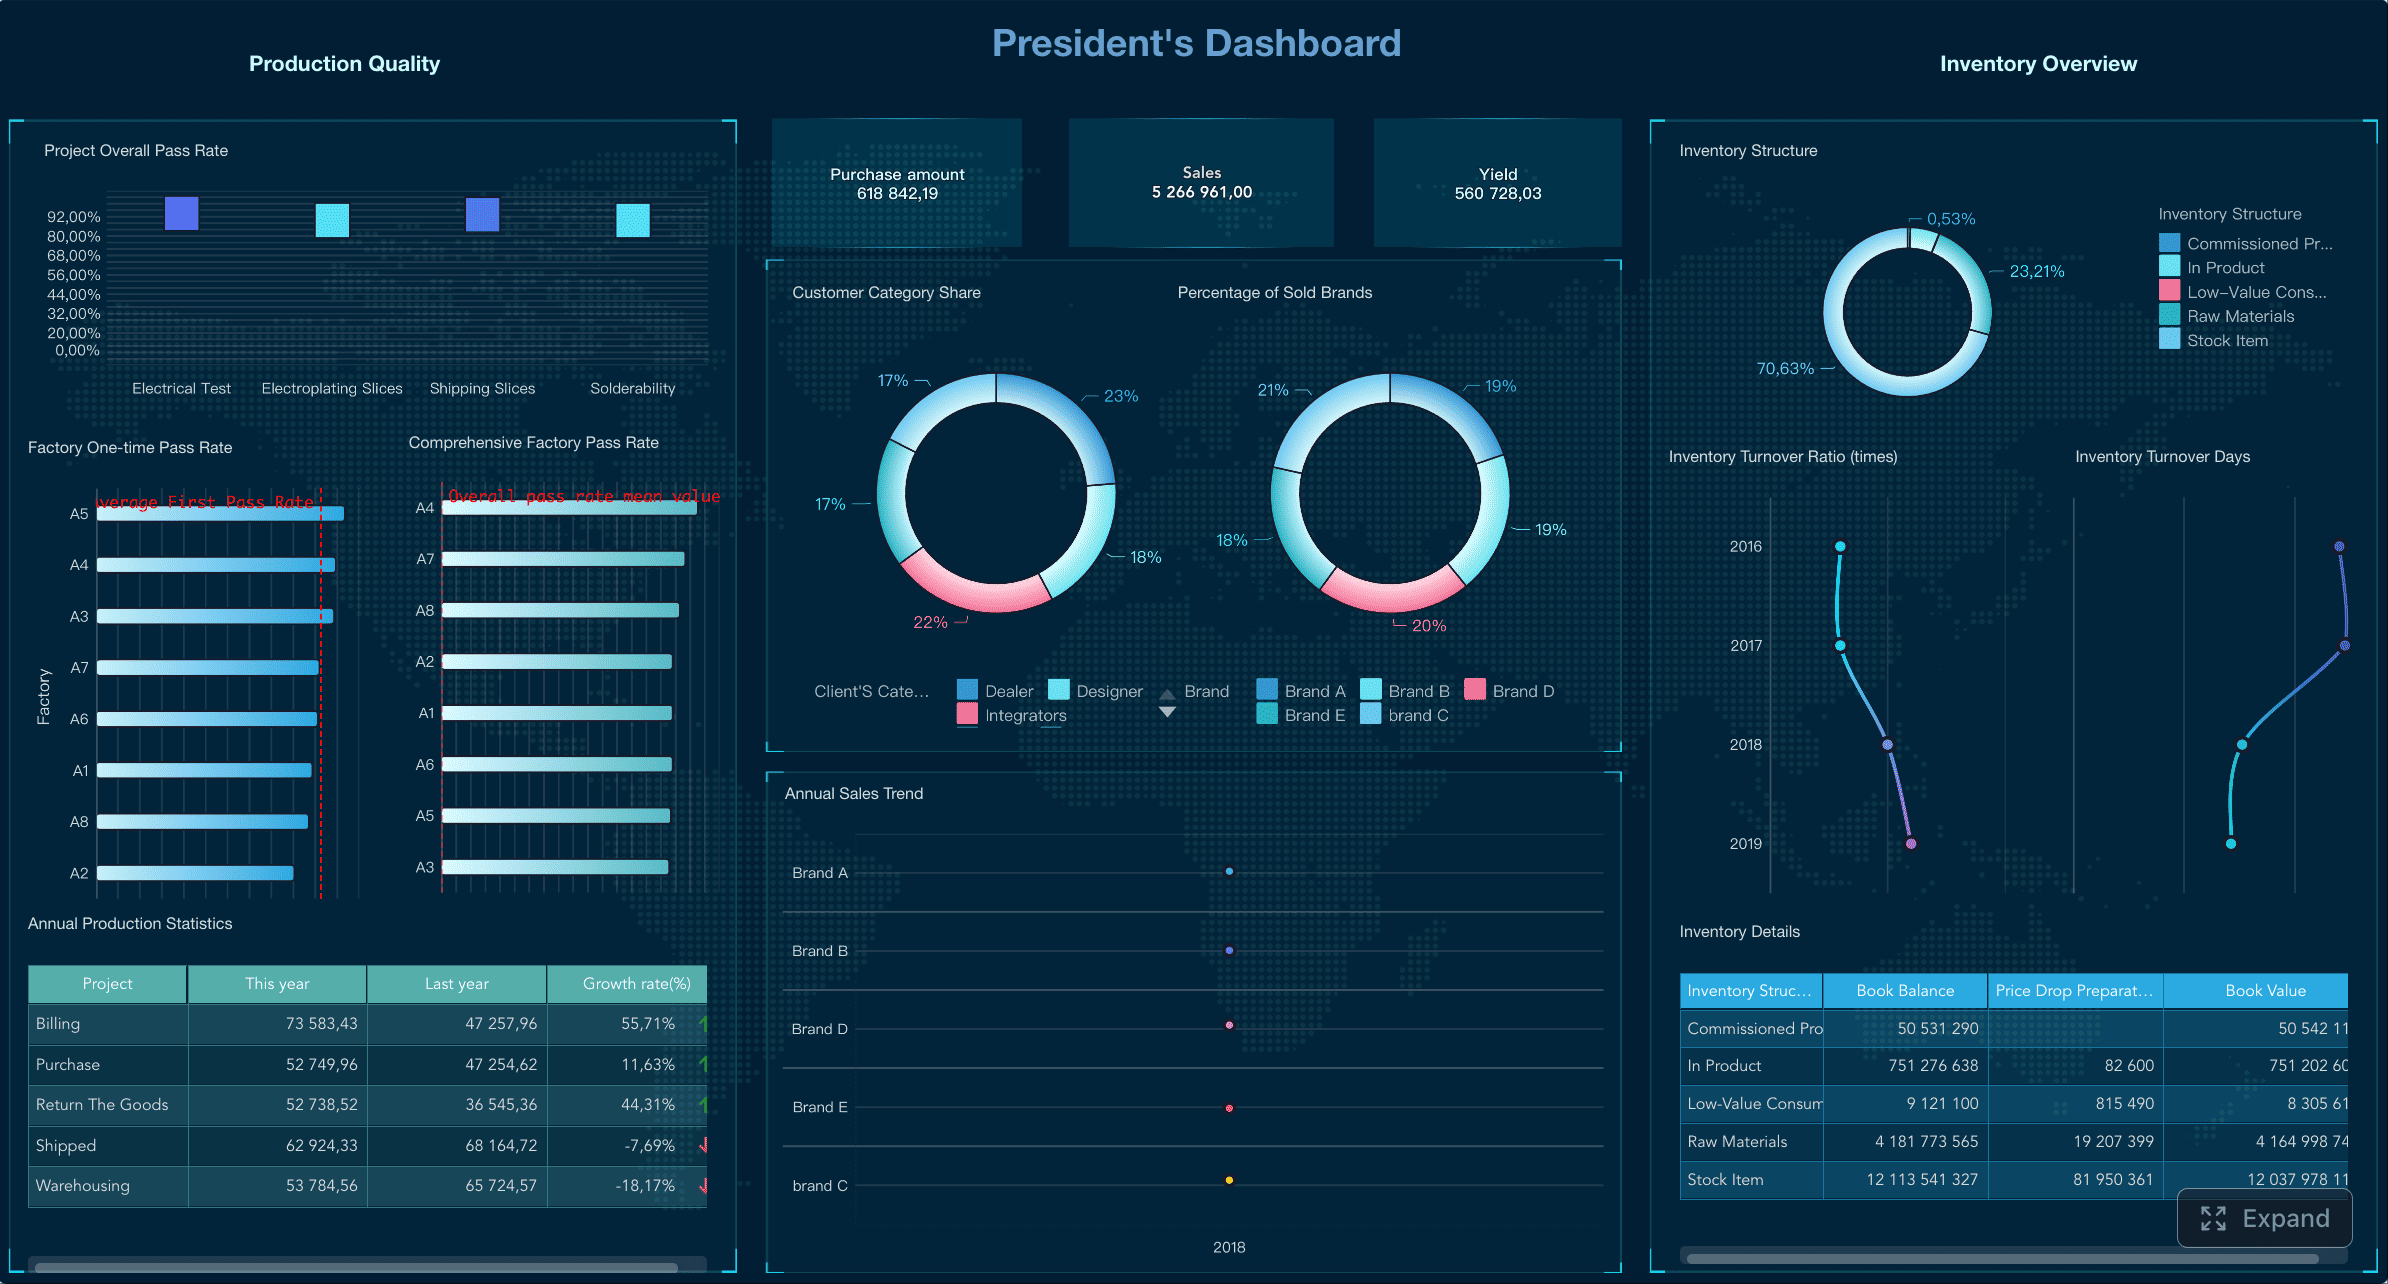Select the Inventory Overview section header
This screenshot has width=2388, height=1284.
click(2039, 63)
